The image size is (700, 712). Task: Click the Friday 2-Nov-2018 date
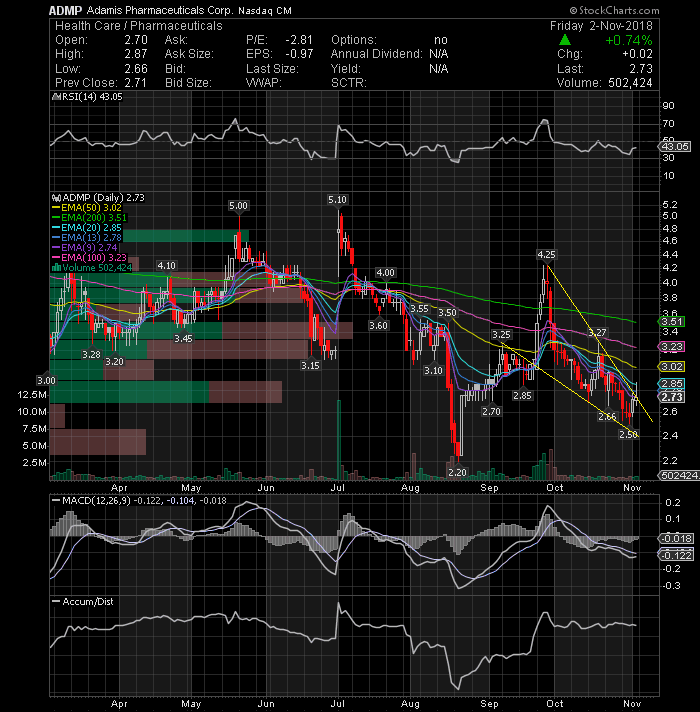tap(601, 26)
